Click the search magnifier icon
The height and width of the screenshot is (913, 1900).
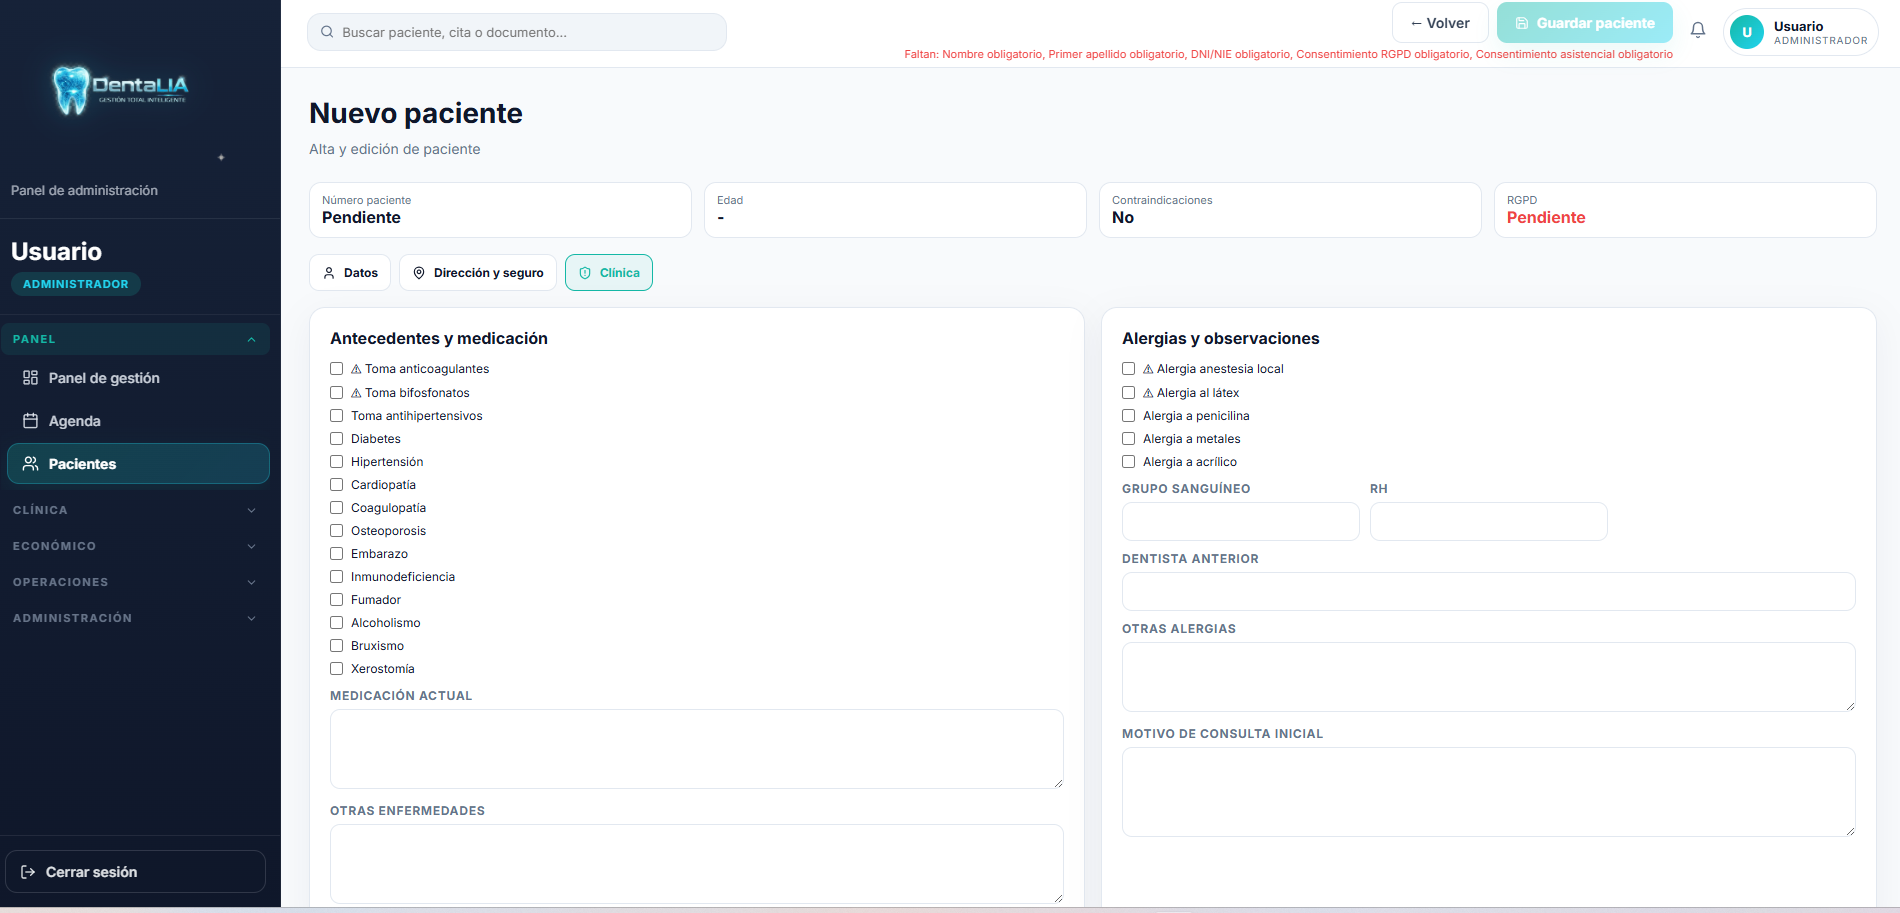(327, 32)
